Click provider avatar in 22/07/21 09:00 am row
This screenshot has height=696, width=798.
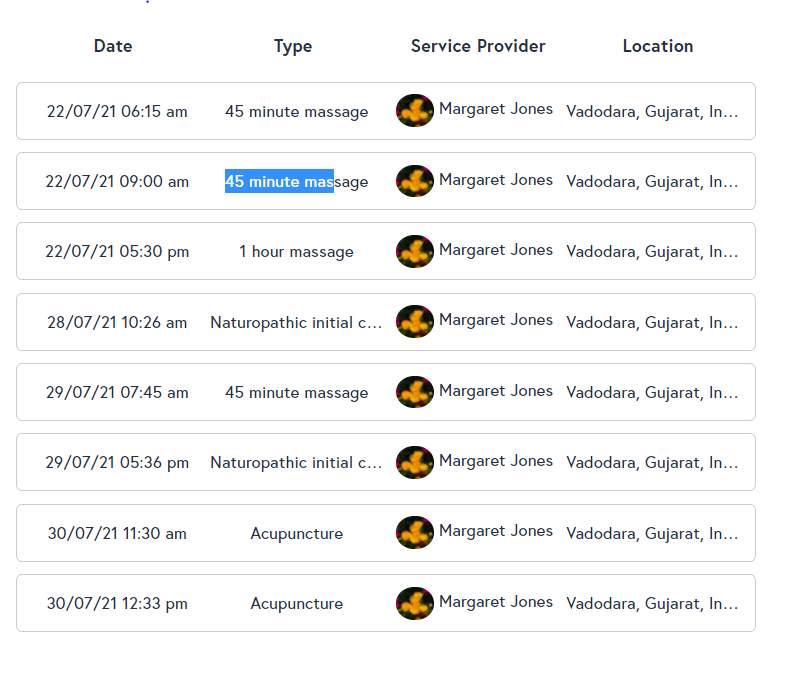[x=415, y=181]
